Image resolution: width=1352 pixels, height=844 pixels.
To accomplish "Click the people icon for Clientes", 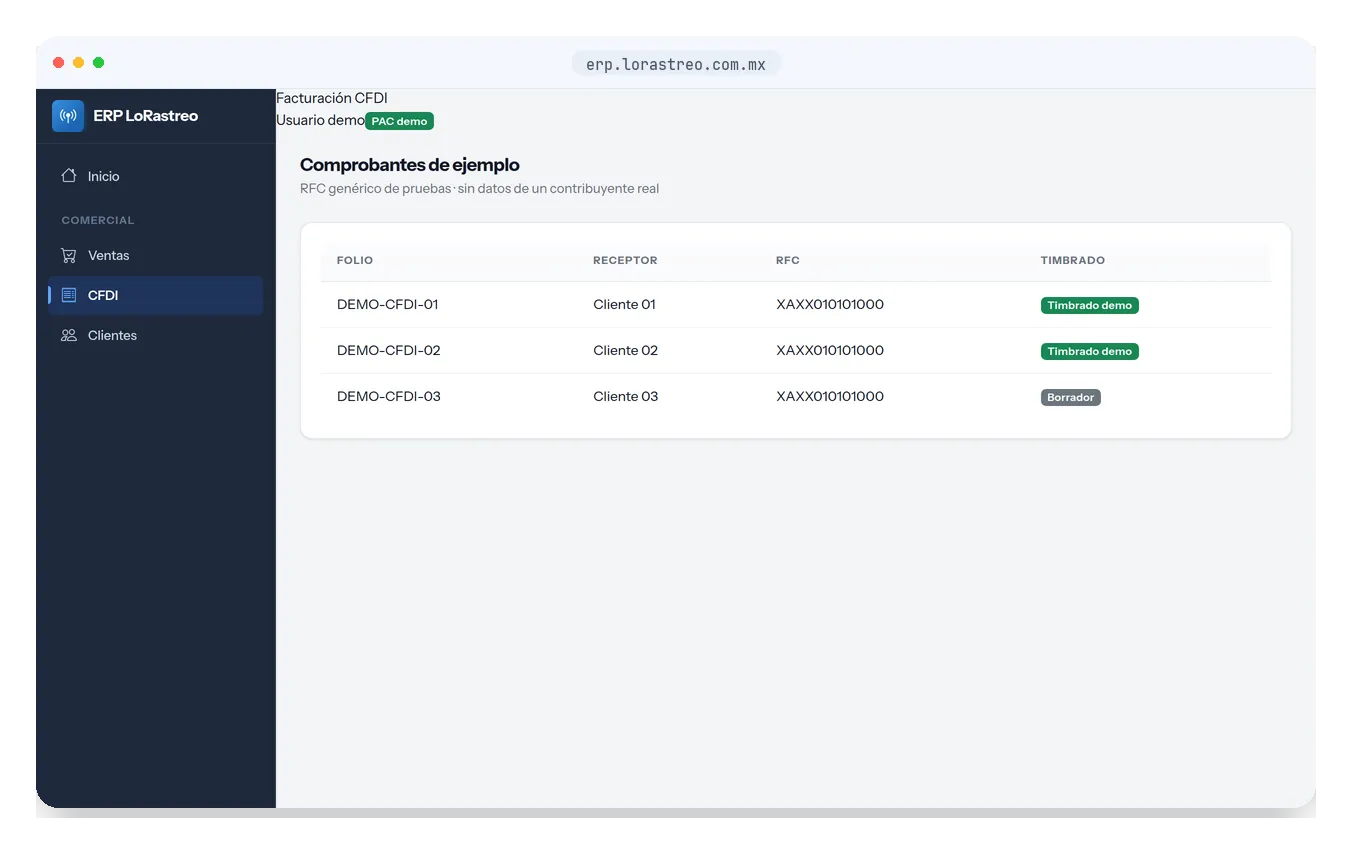I will [69, 336].
